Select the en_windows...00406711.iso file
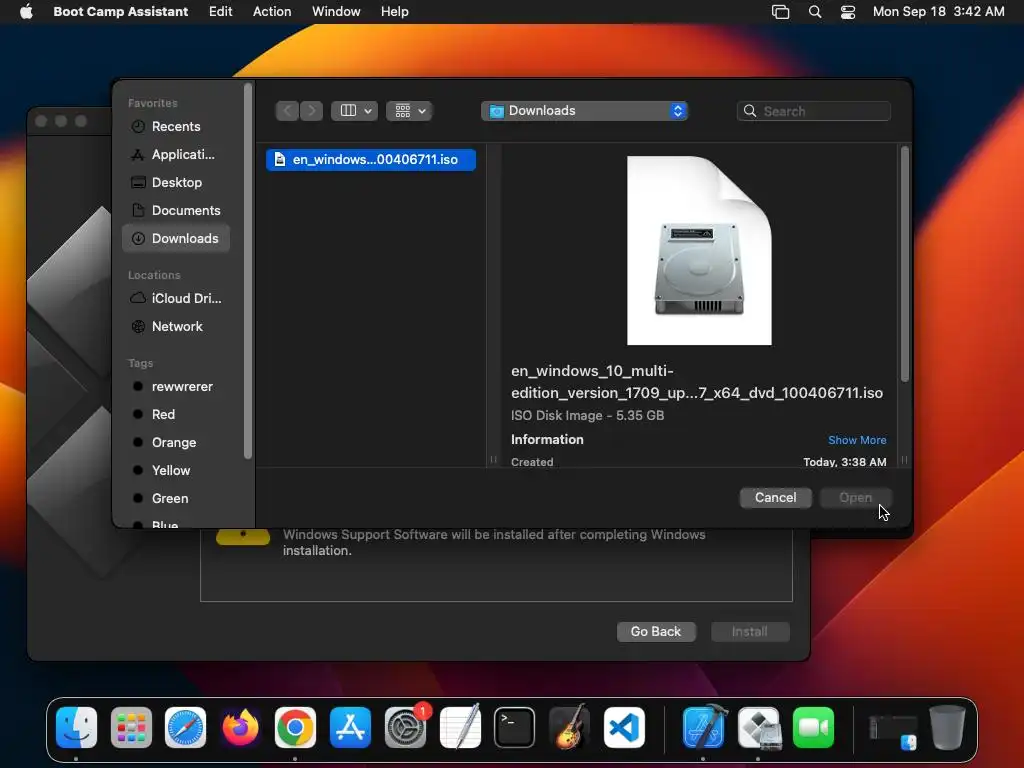 pyautogui.click(x=370, y=159)
